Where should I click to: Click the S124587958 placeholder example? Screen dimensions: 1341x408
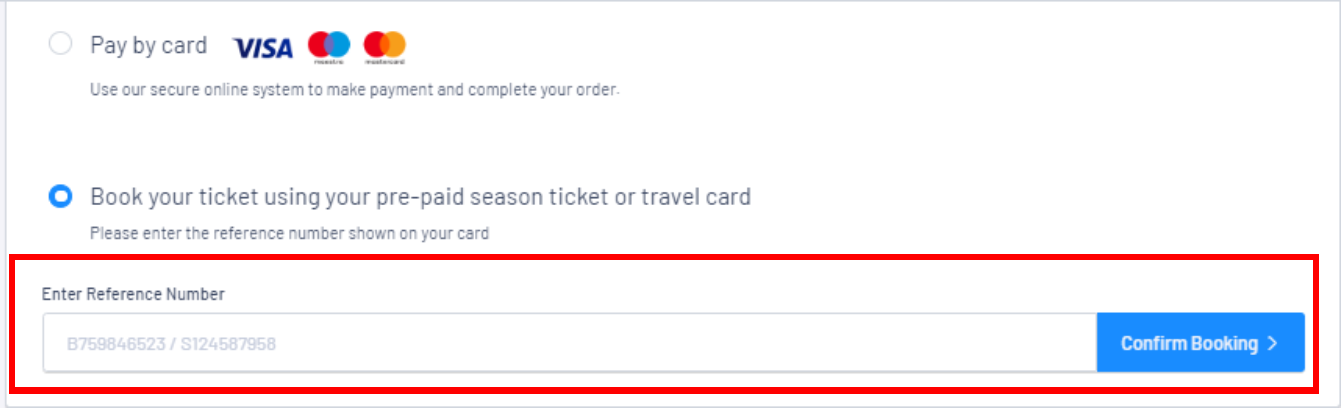(x=228, y=344)
